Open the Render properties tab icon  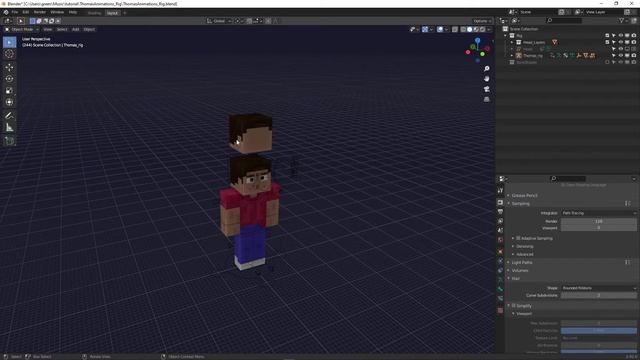pos(500,202)
